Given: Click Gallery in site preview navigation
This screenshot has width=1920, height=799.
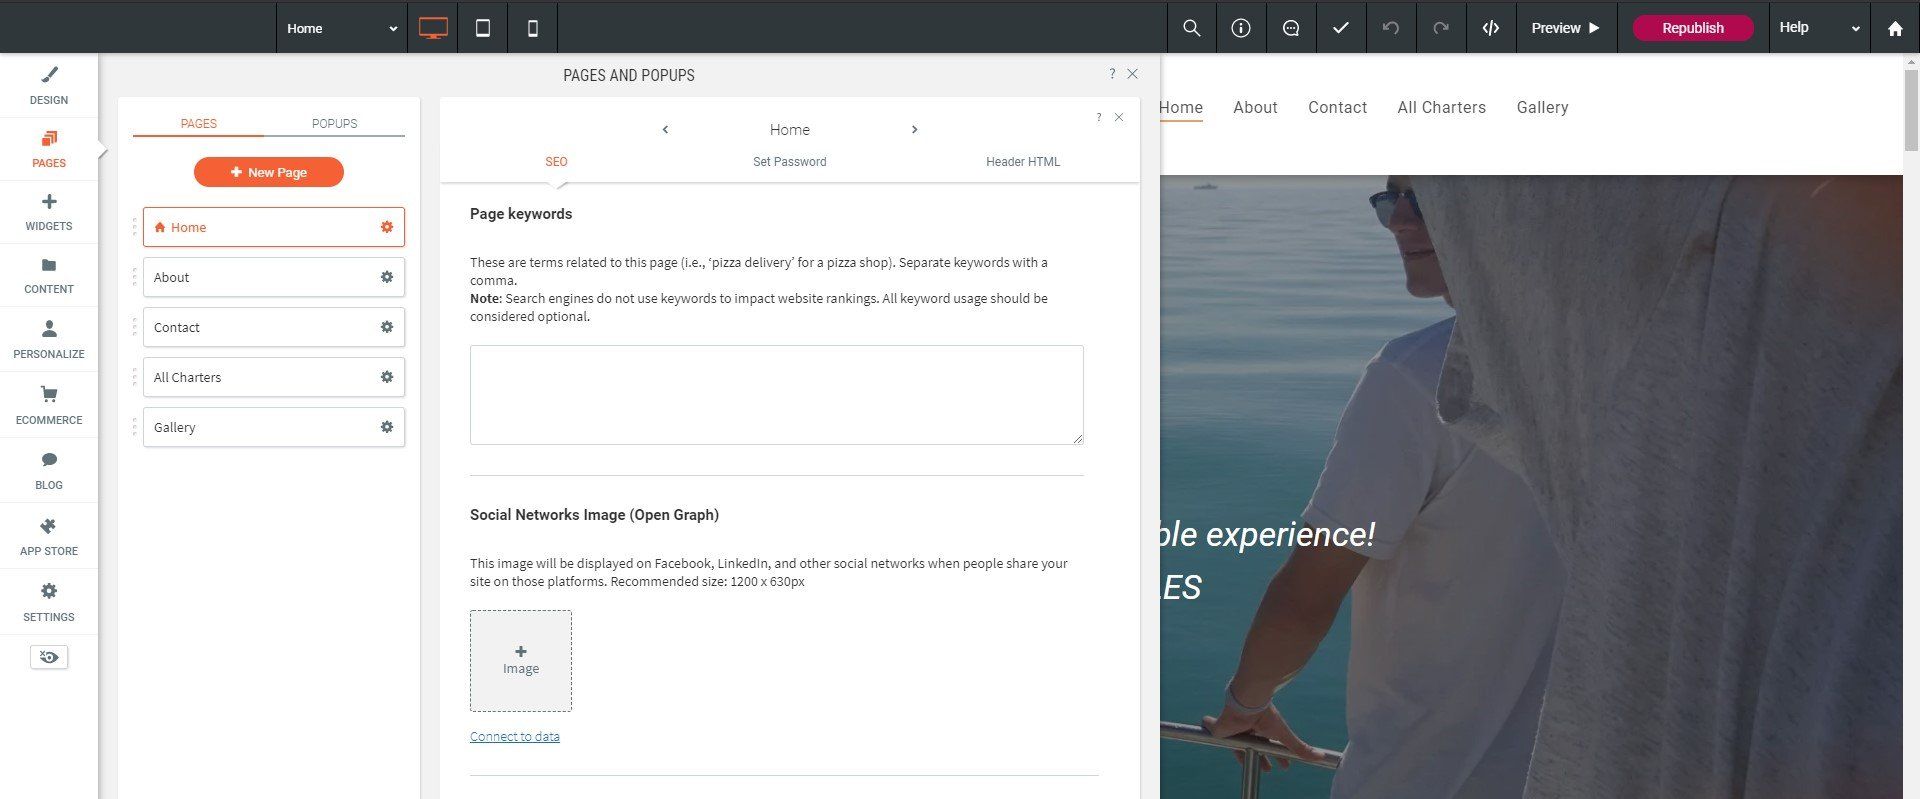Looking at the screenshot, I should pyautogui.click(x=1542, y=108).
